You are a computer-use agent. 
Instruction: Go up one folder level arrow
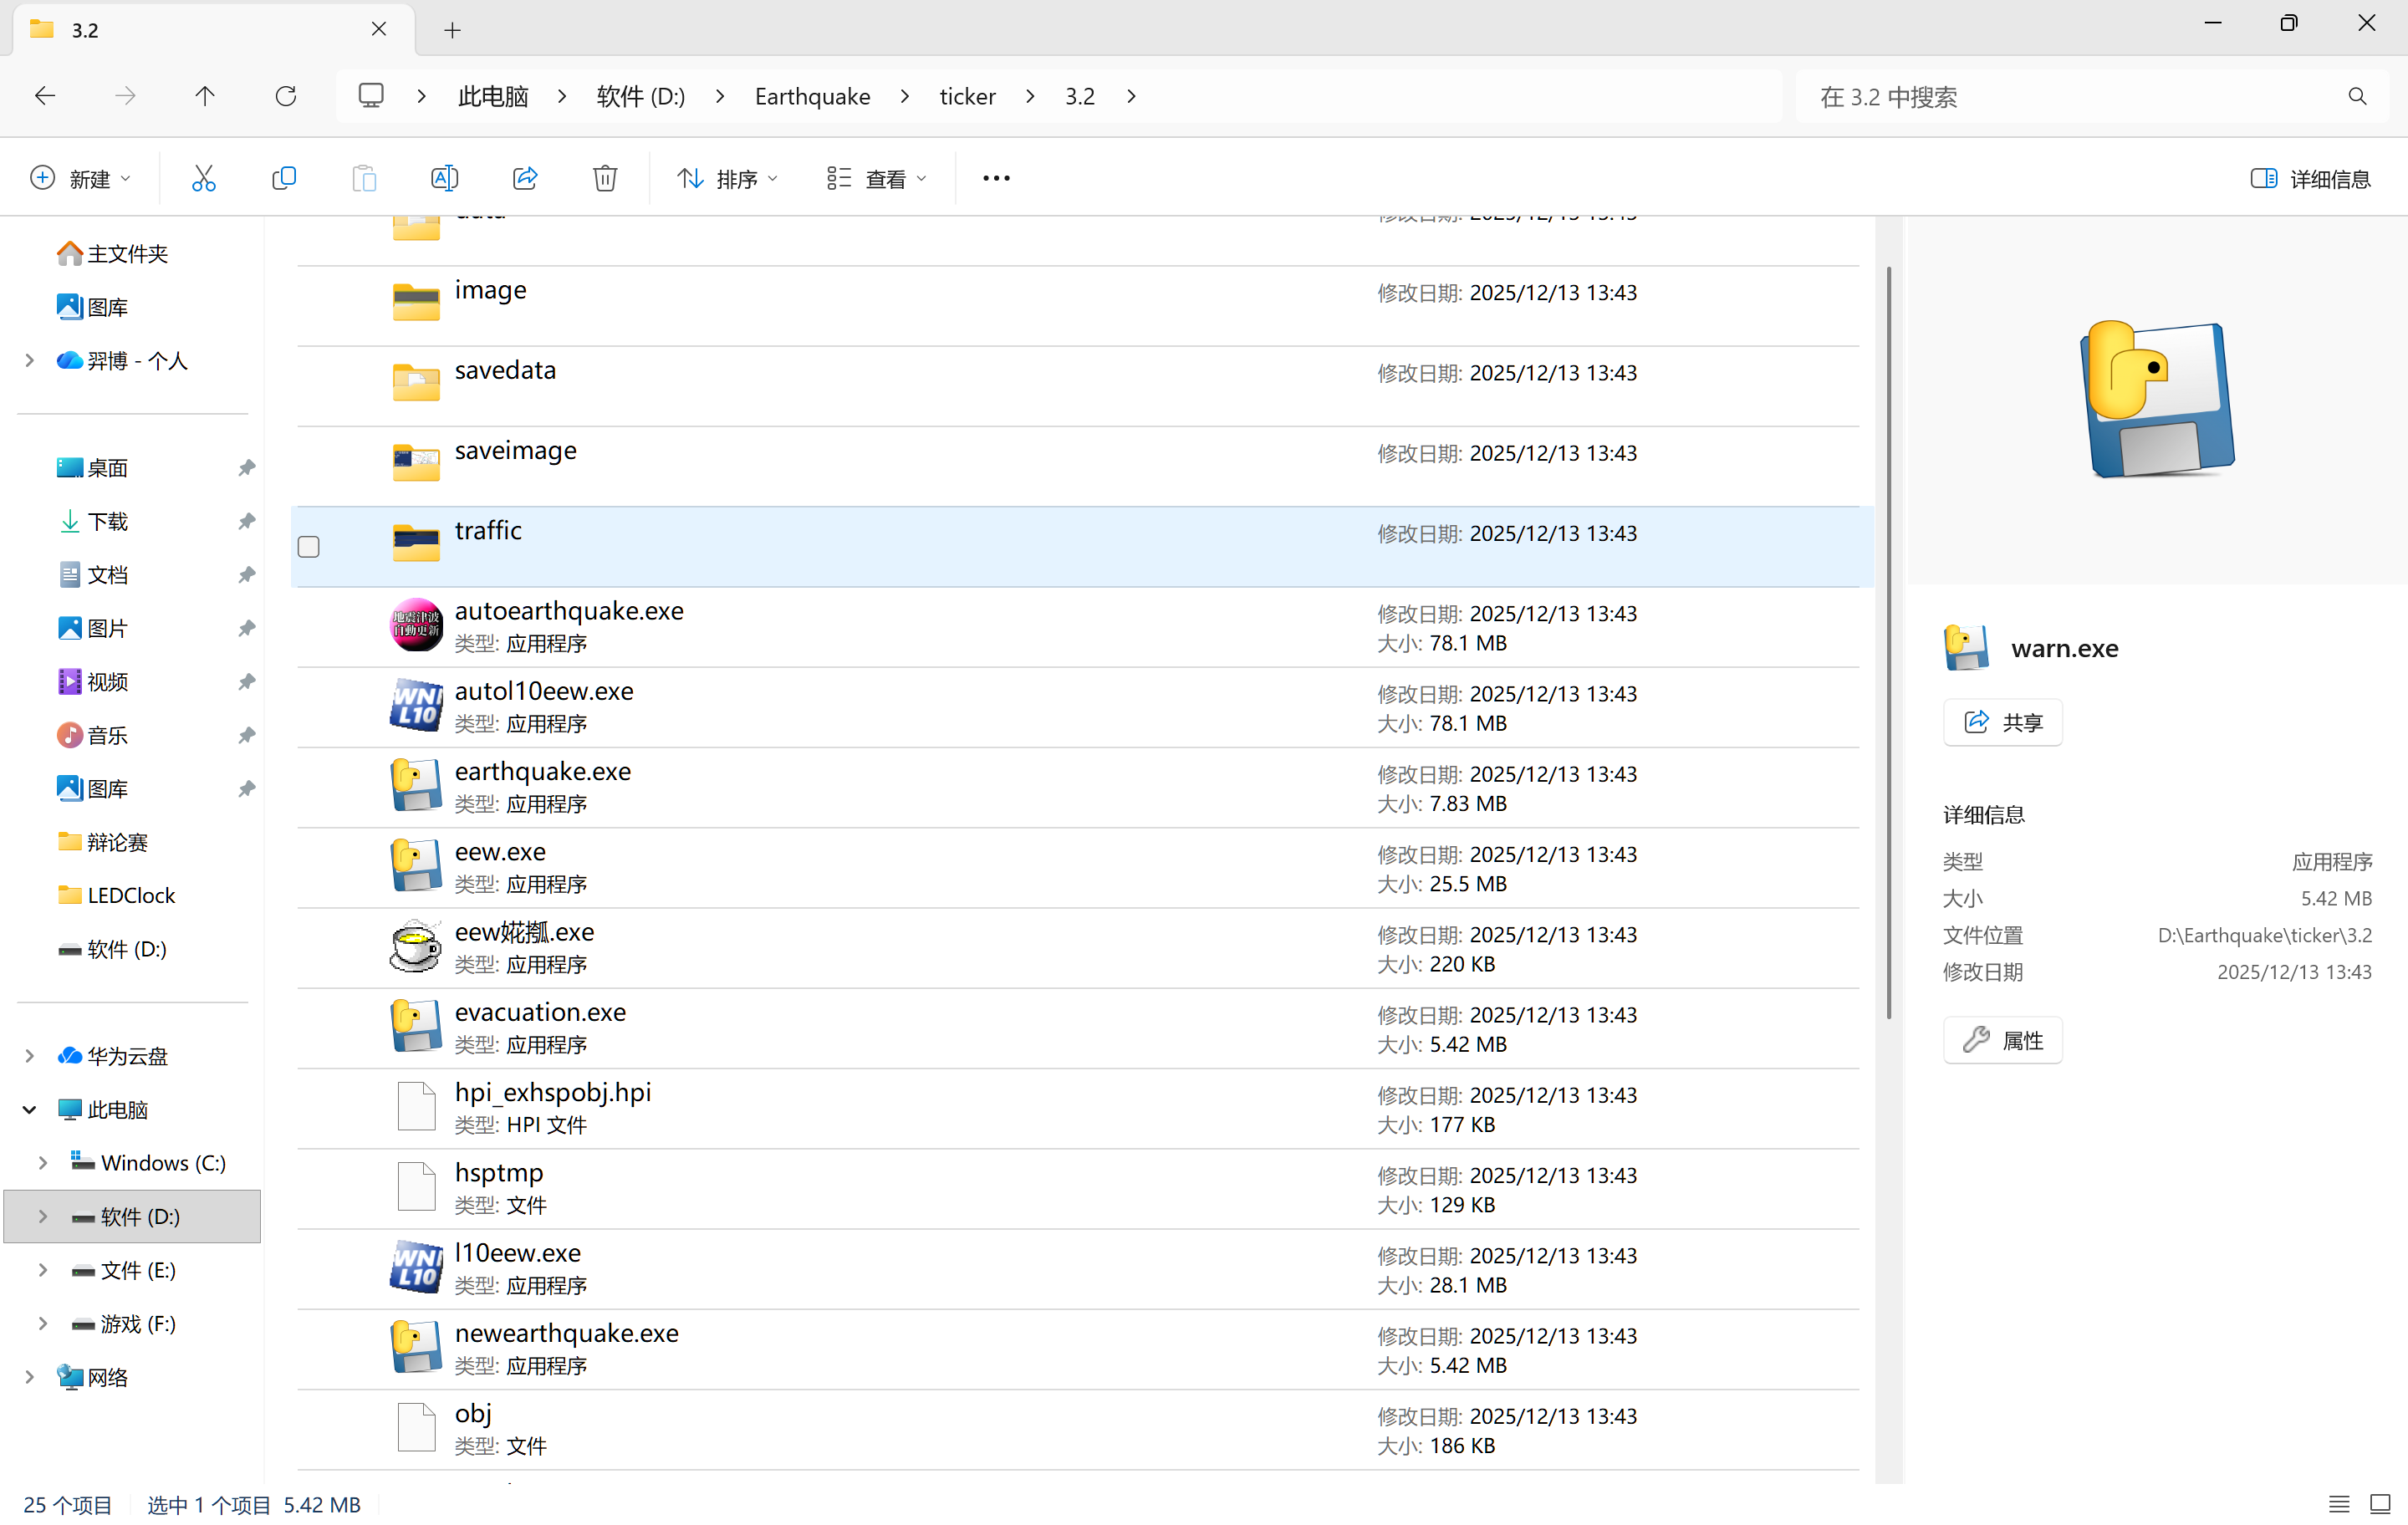[205, 96]
